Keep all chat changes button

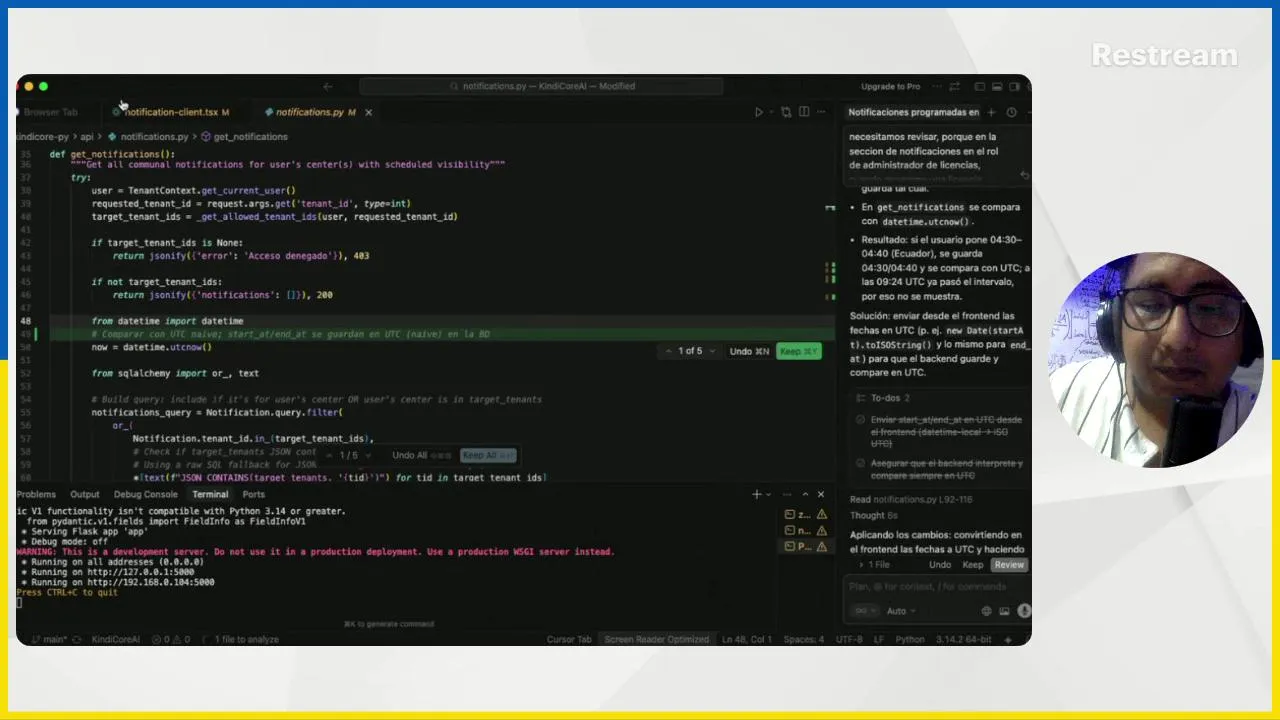coord(972,565)
